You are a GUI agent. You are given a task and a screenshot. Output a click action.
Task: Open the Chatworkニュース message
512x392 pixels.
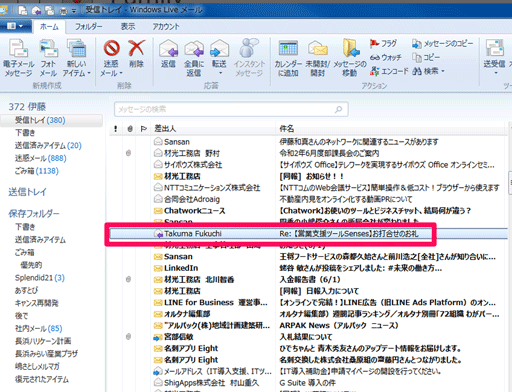[x=307, y=211]
